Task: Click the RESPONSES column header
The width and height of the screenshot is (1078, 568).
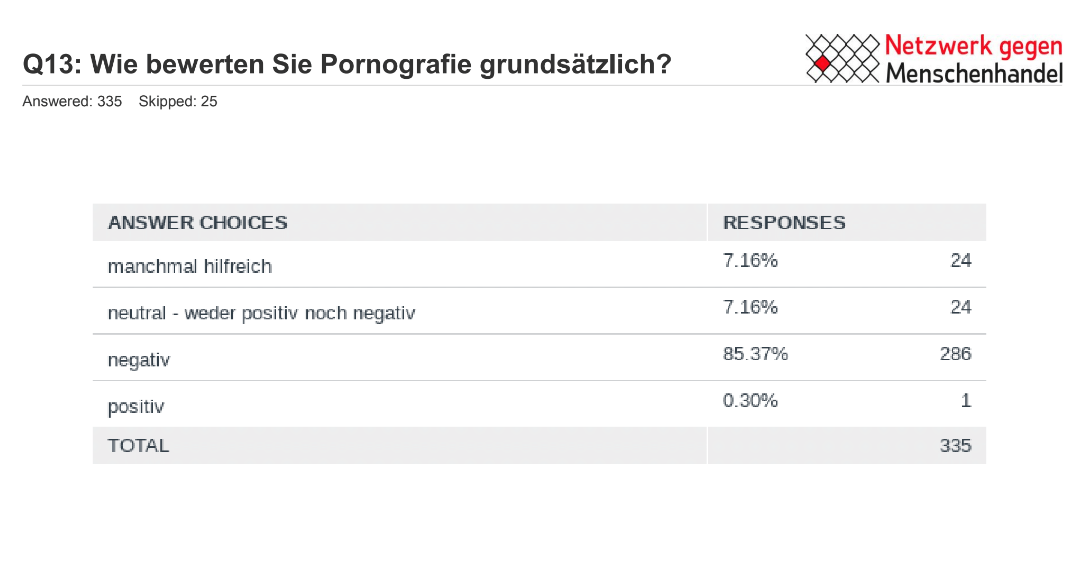Action: coord(784,223)
